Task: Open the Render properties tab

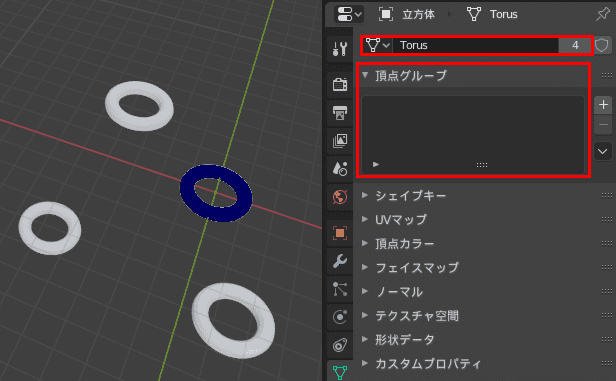Action: (x=340, y=84)
